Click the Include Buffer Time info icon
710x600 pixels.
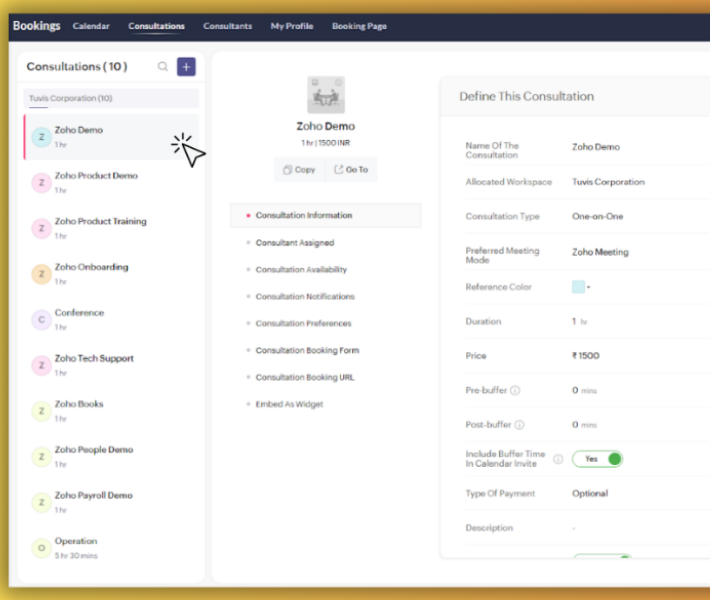(558, 459)
